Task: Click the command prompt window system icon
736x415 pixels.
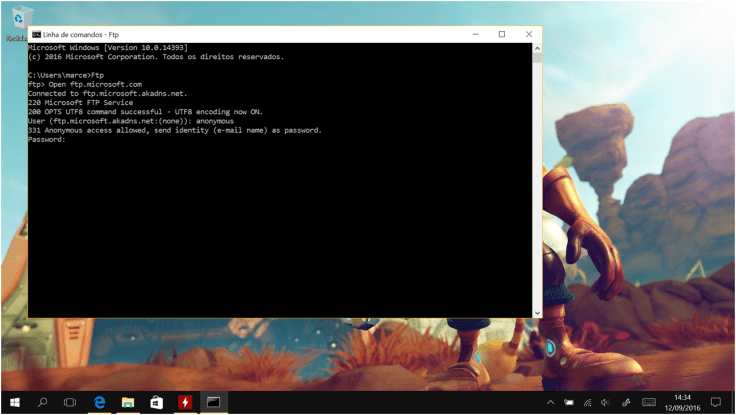Action: point(36,34)
